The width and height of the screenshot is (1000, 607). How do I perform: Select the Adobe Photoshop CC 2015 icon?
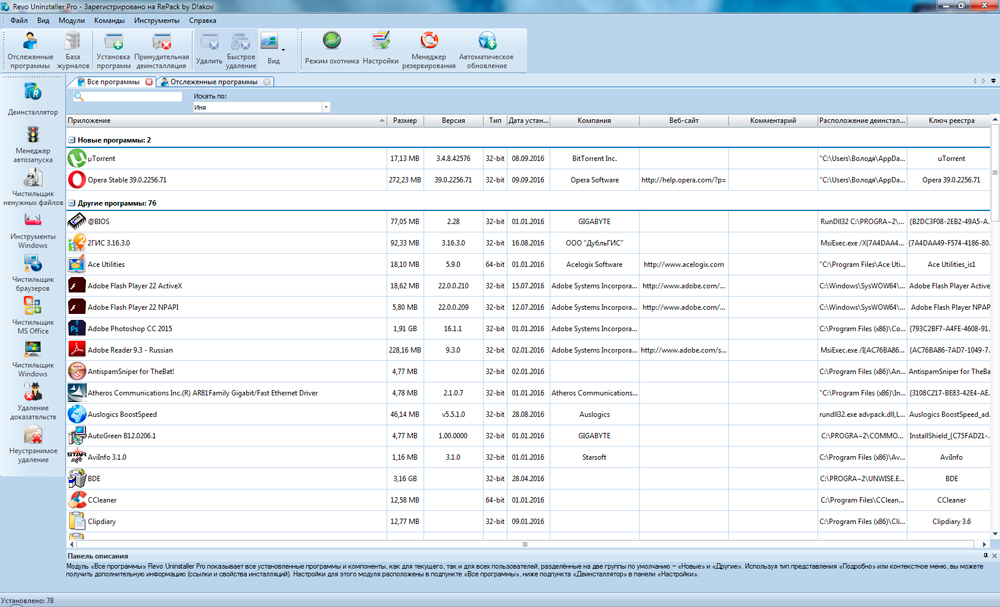pos(77,328)
